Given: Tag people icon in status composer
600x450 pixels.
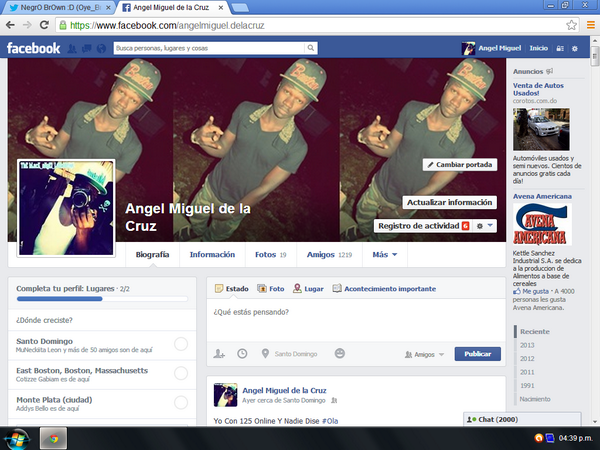Looking at the screenshot, I should pyautogui.click(x=219, y=354).
